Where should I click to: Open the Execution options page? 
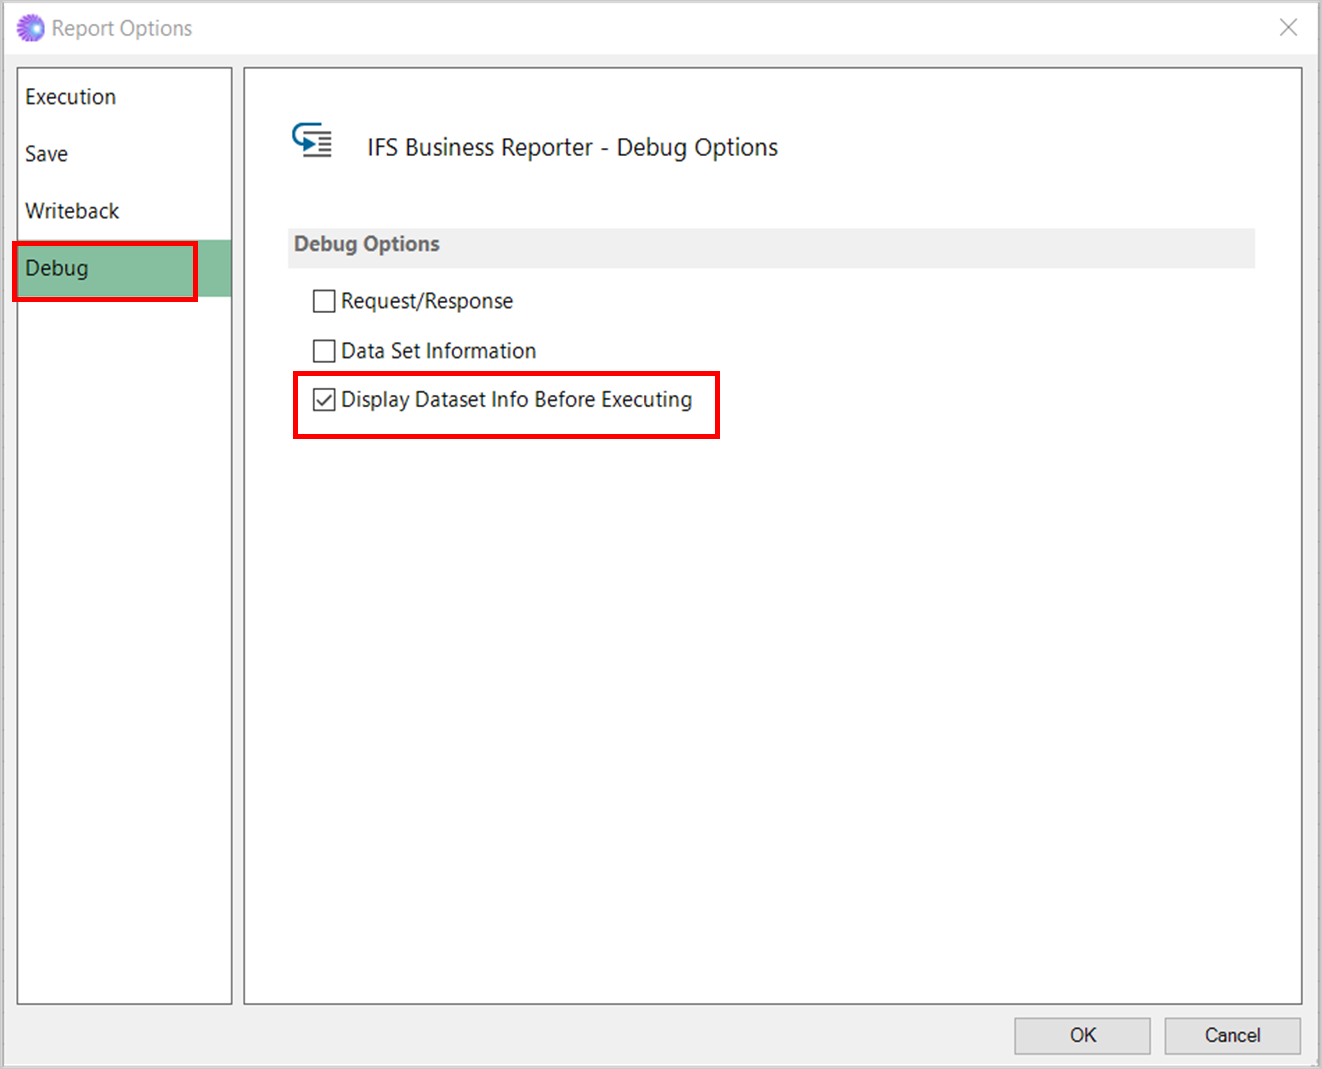click(124, 97)
